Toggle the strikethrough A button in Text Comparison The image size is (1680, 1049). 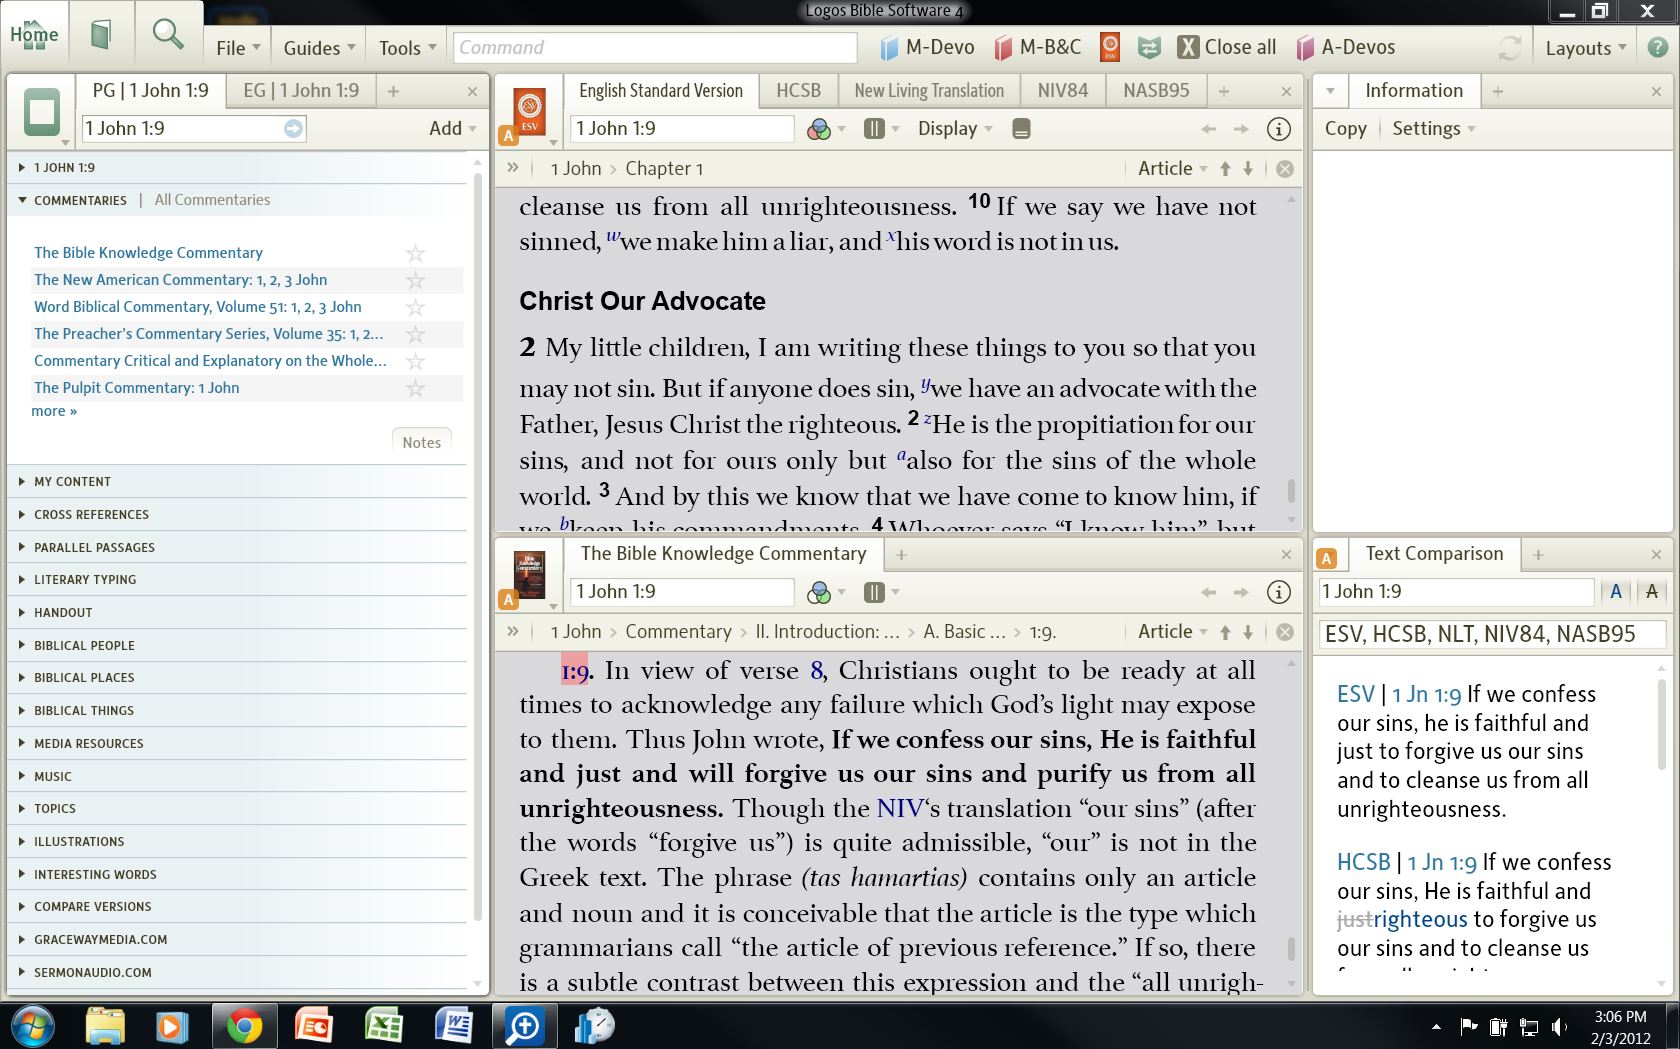coord(1652,592)
